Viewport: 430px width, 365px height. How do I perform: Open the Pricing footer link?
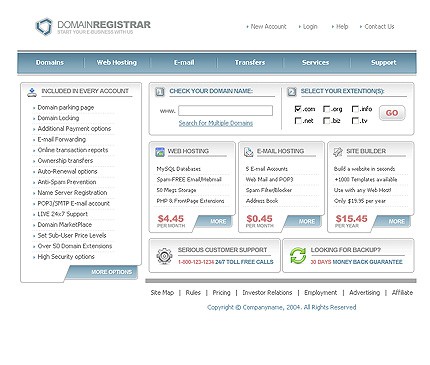(x=221, y=292)
